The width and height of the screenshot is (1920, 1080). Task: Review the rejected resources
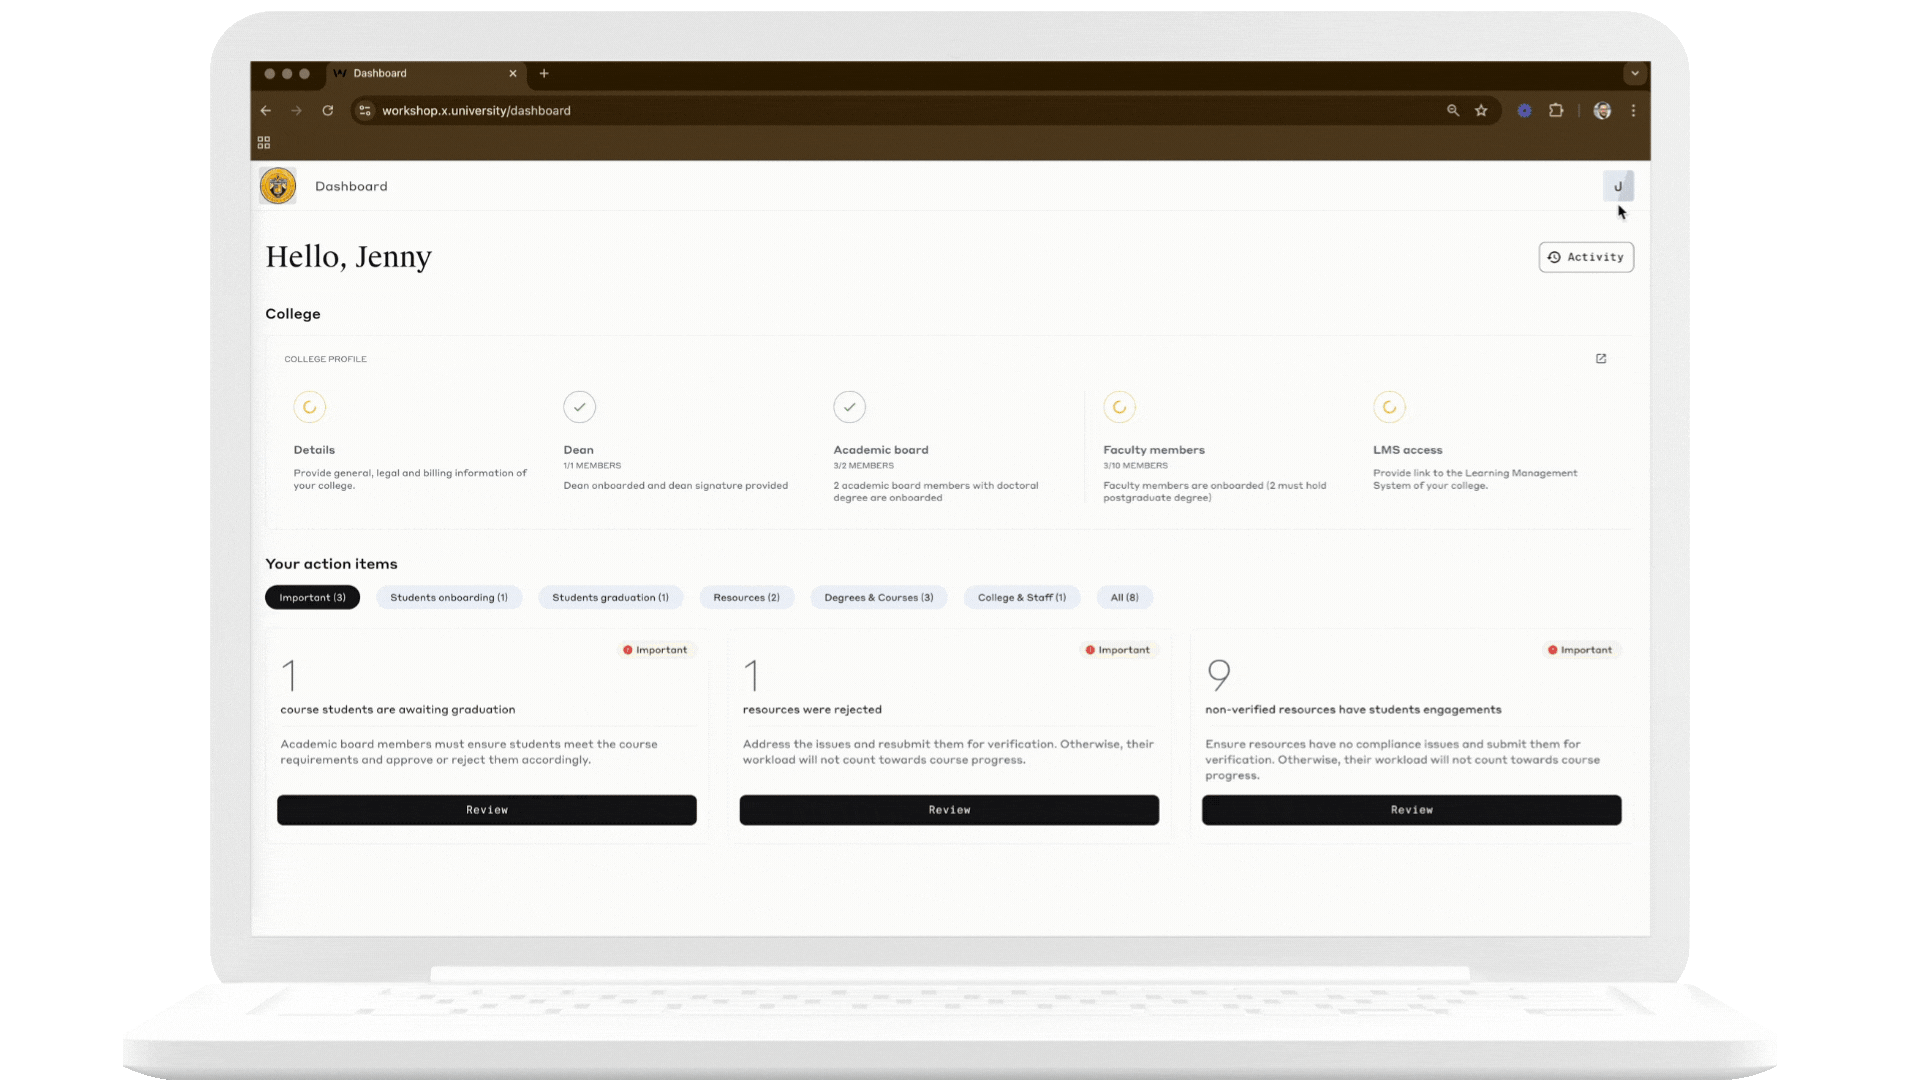[948, 810]
